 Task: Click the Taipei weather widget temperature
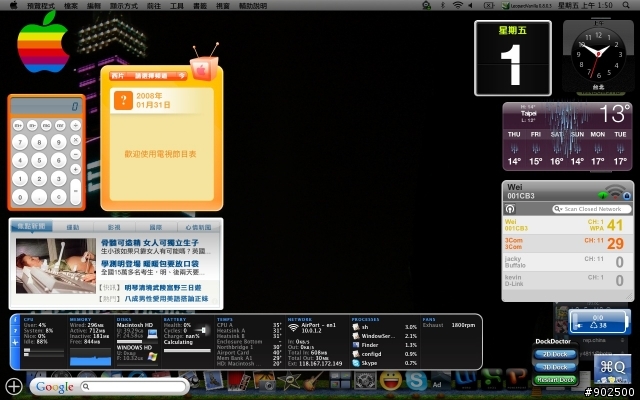point(614,114)
